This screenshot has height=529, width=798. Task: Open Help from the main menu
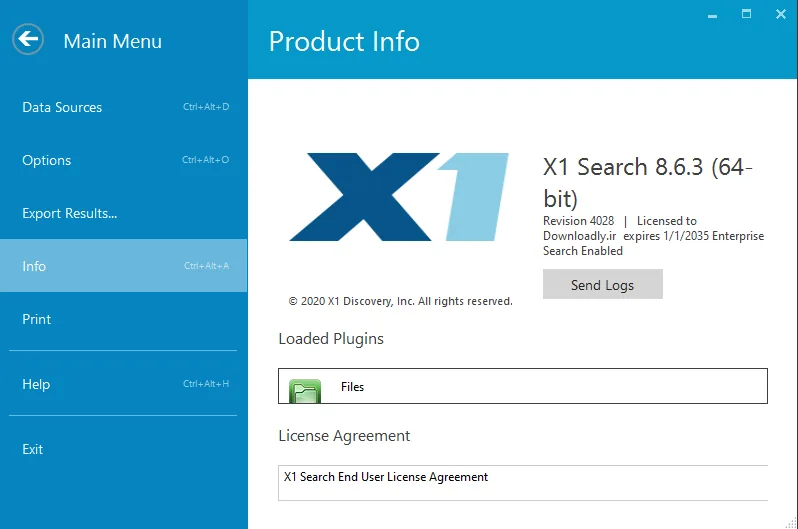(x=124, y=384)
